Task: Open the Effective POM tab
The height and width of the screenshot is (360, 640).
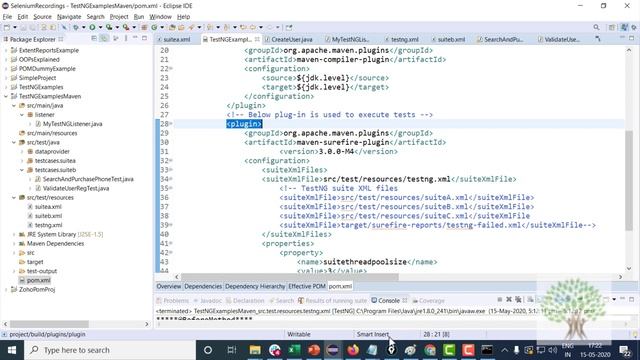Action: click(307, 287)
